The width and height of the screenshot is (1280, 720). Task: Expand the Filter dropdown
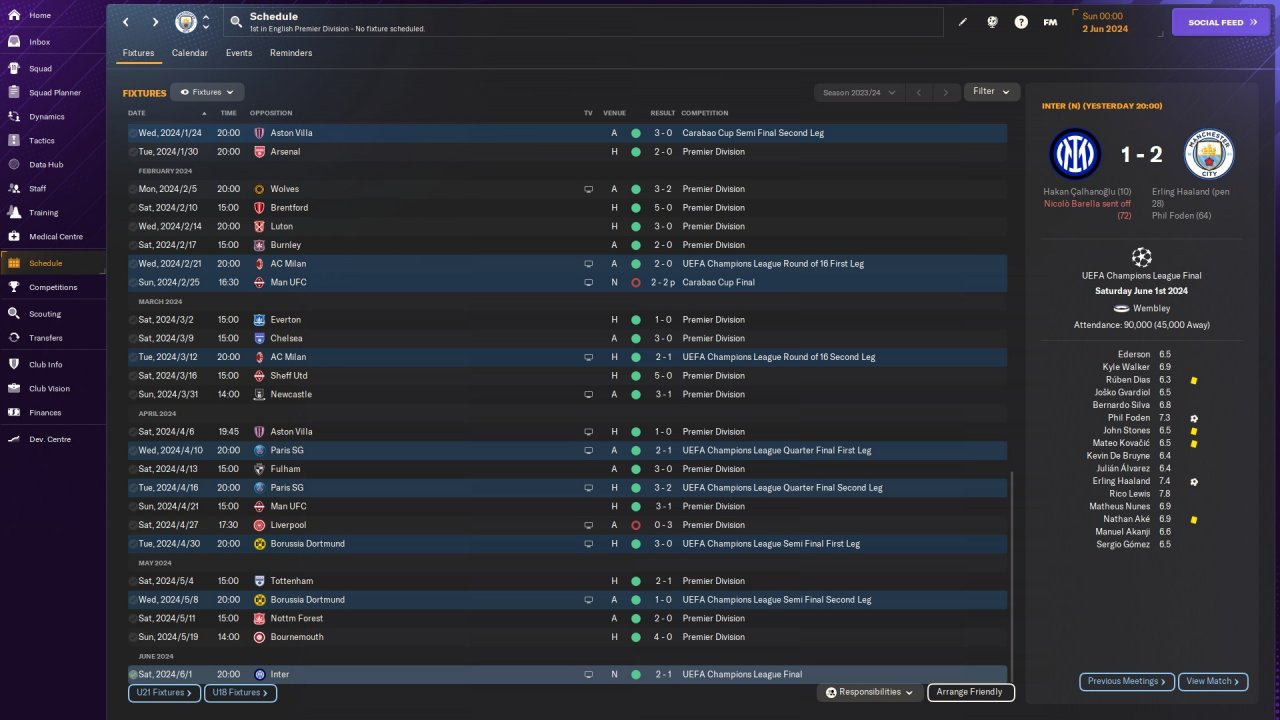[x=991, y=92]
